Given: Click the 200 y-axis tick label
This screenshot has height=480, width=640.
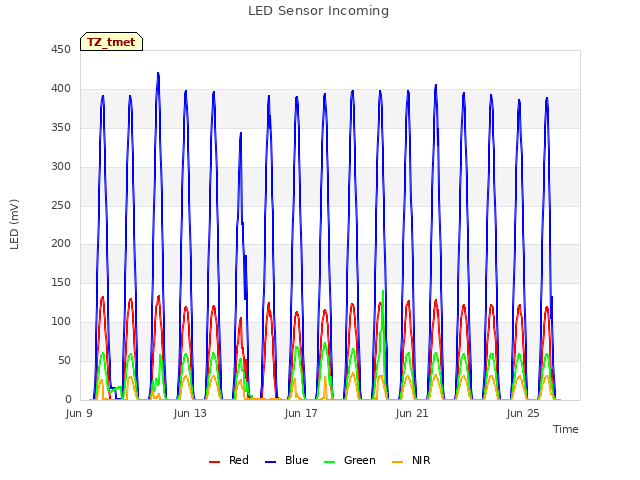Looking at the screenshot, I should (x=61, y=244).
